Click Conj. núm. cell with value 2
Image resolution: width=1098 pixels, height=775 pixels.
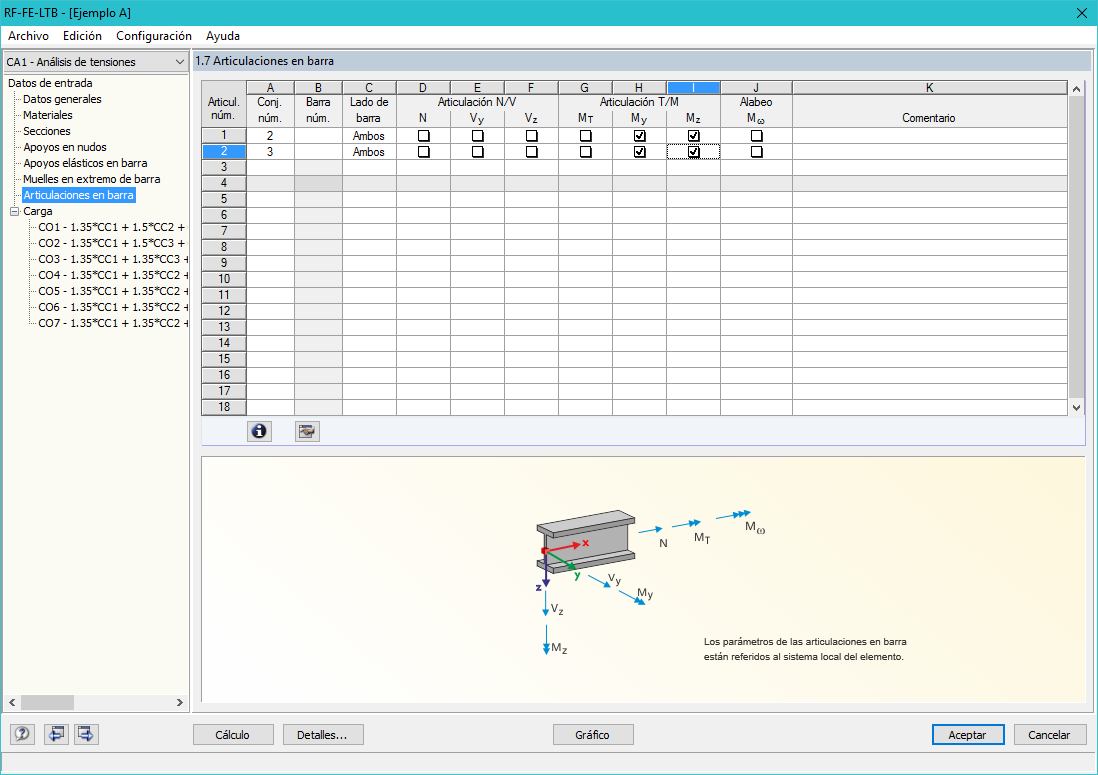pyautogui.click(x=270, y=136)
